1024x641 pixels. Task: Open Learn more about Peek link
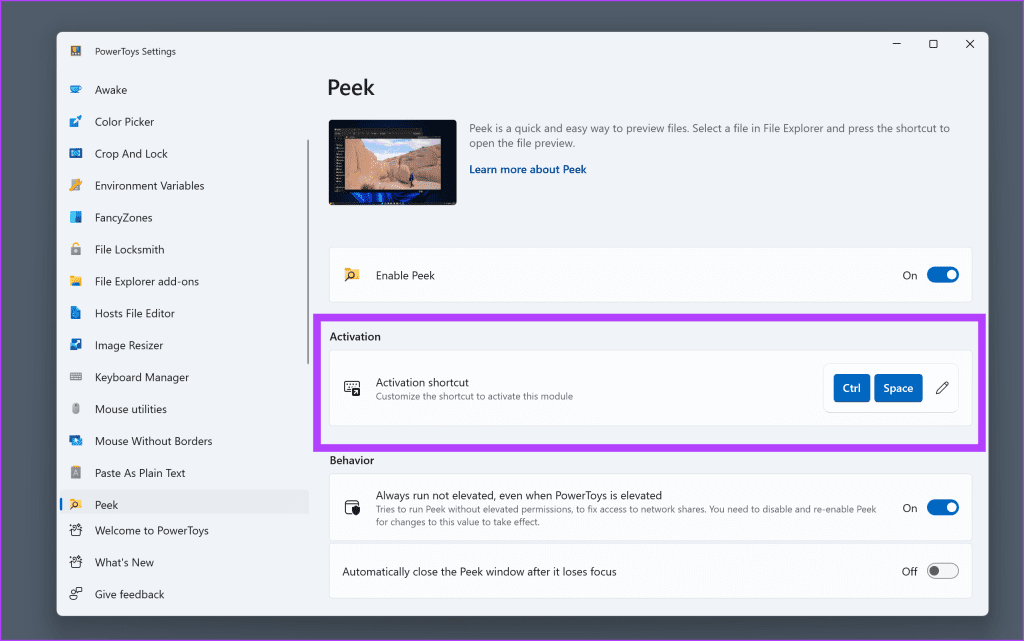[x=528, y=169]
